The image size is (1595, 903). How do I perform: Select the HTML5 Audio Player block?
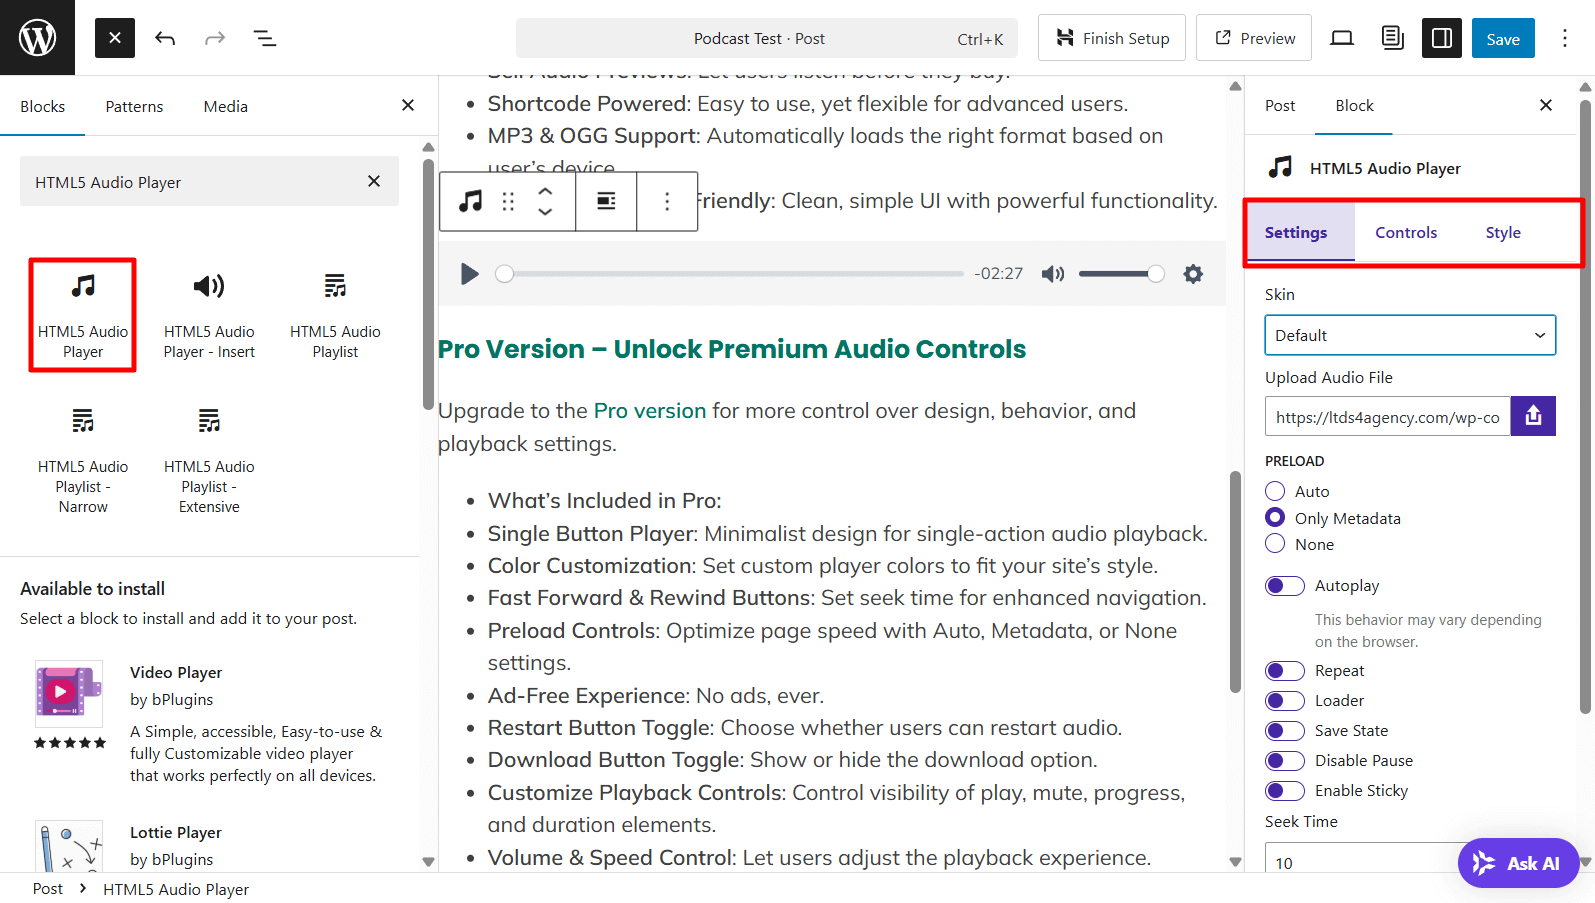(82, 314)
